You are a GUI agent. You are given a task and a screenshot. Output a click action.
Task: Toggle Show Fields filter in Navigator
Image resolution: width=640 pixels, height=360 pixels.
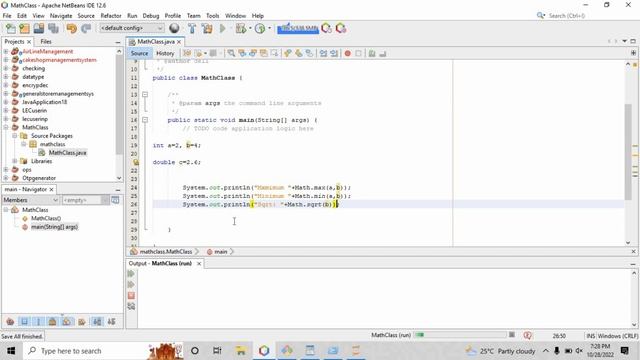tap(24, 322)
